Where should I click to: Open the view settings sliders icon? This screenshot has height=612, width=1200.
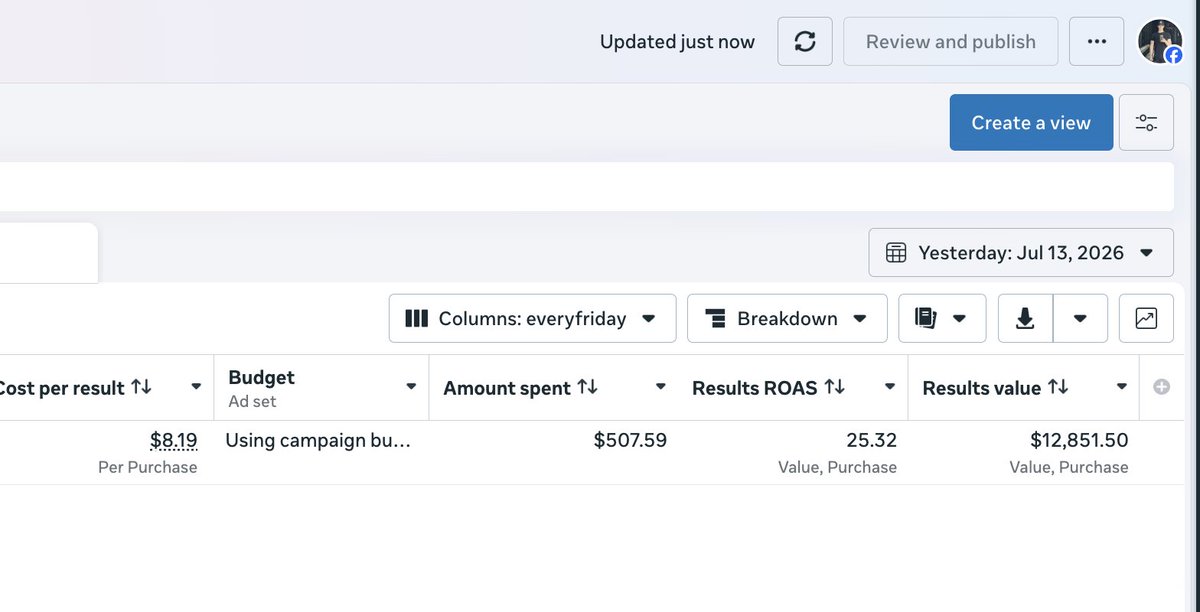coord(1146,123)
